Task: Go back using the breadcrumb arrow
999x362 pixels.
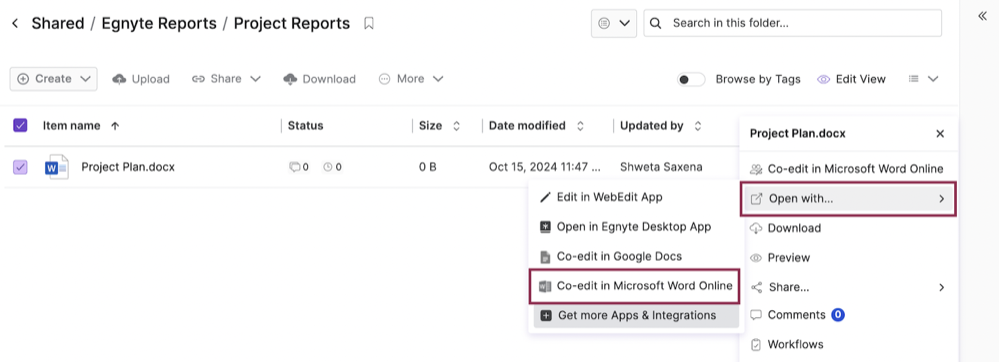Action: pos(15,24)
